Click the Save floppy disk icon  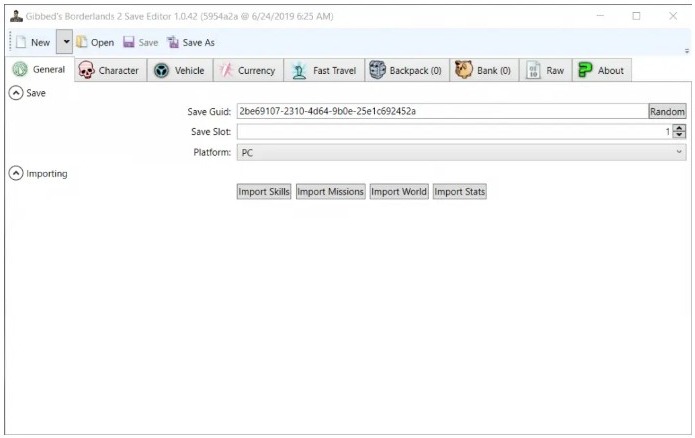[x=129, y=43]
